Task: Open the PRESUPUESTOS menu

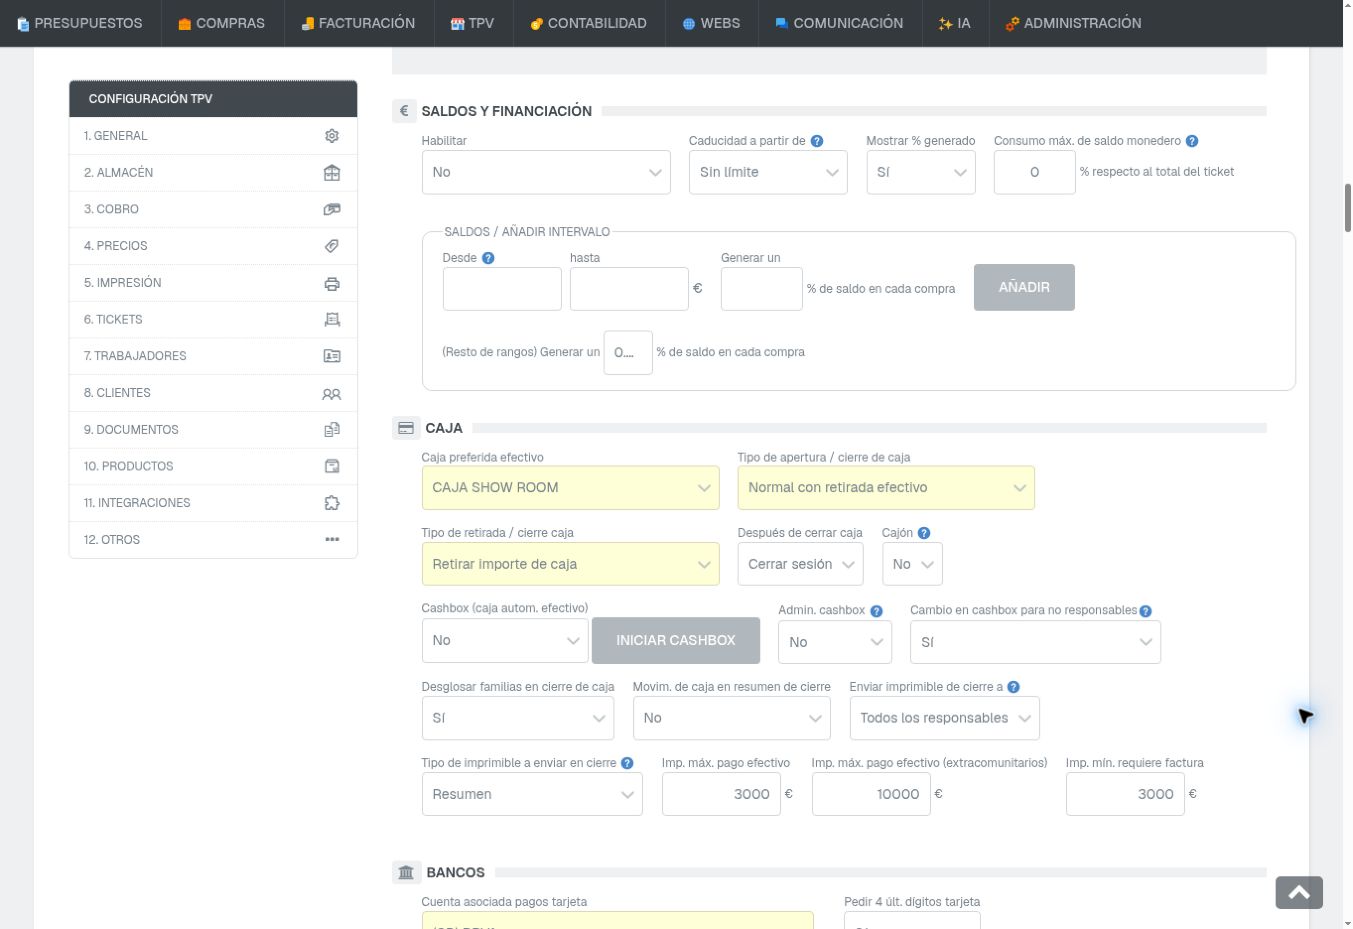Action: pos(80,23)
